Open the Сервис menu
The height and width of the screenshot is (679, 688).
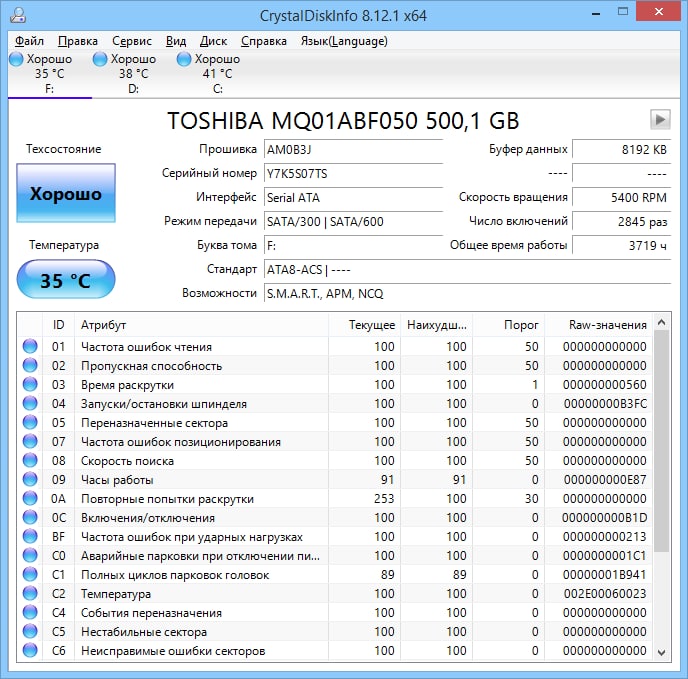(132, 41)
